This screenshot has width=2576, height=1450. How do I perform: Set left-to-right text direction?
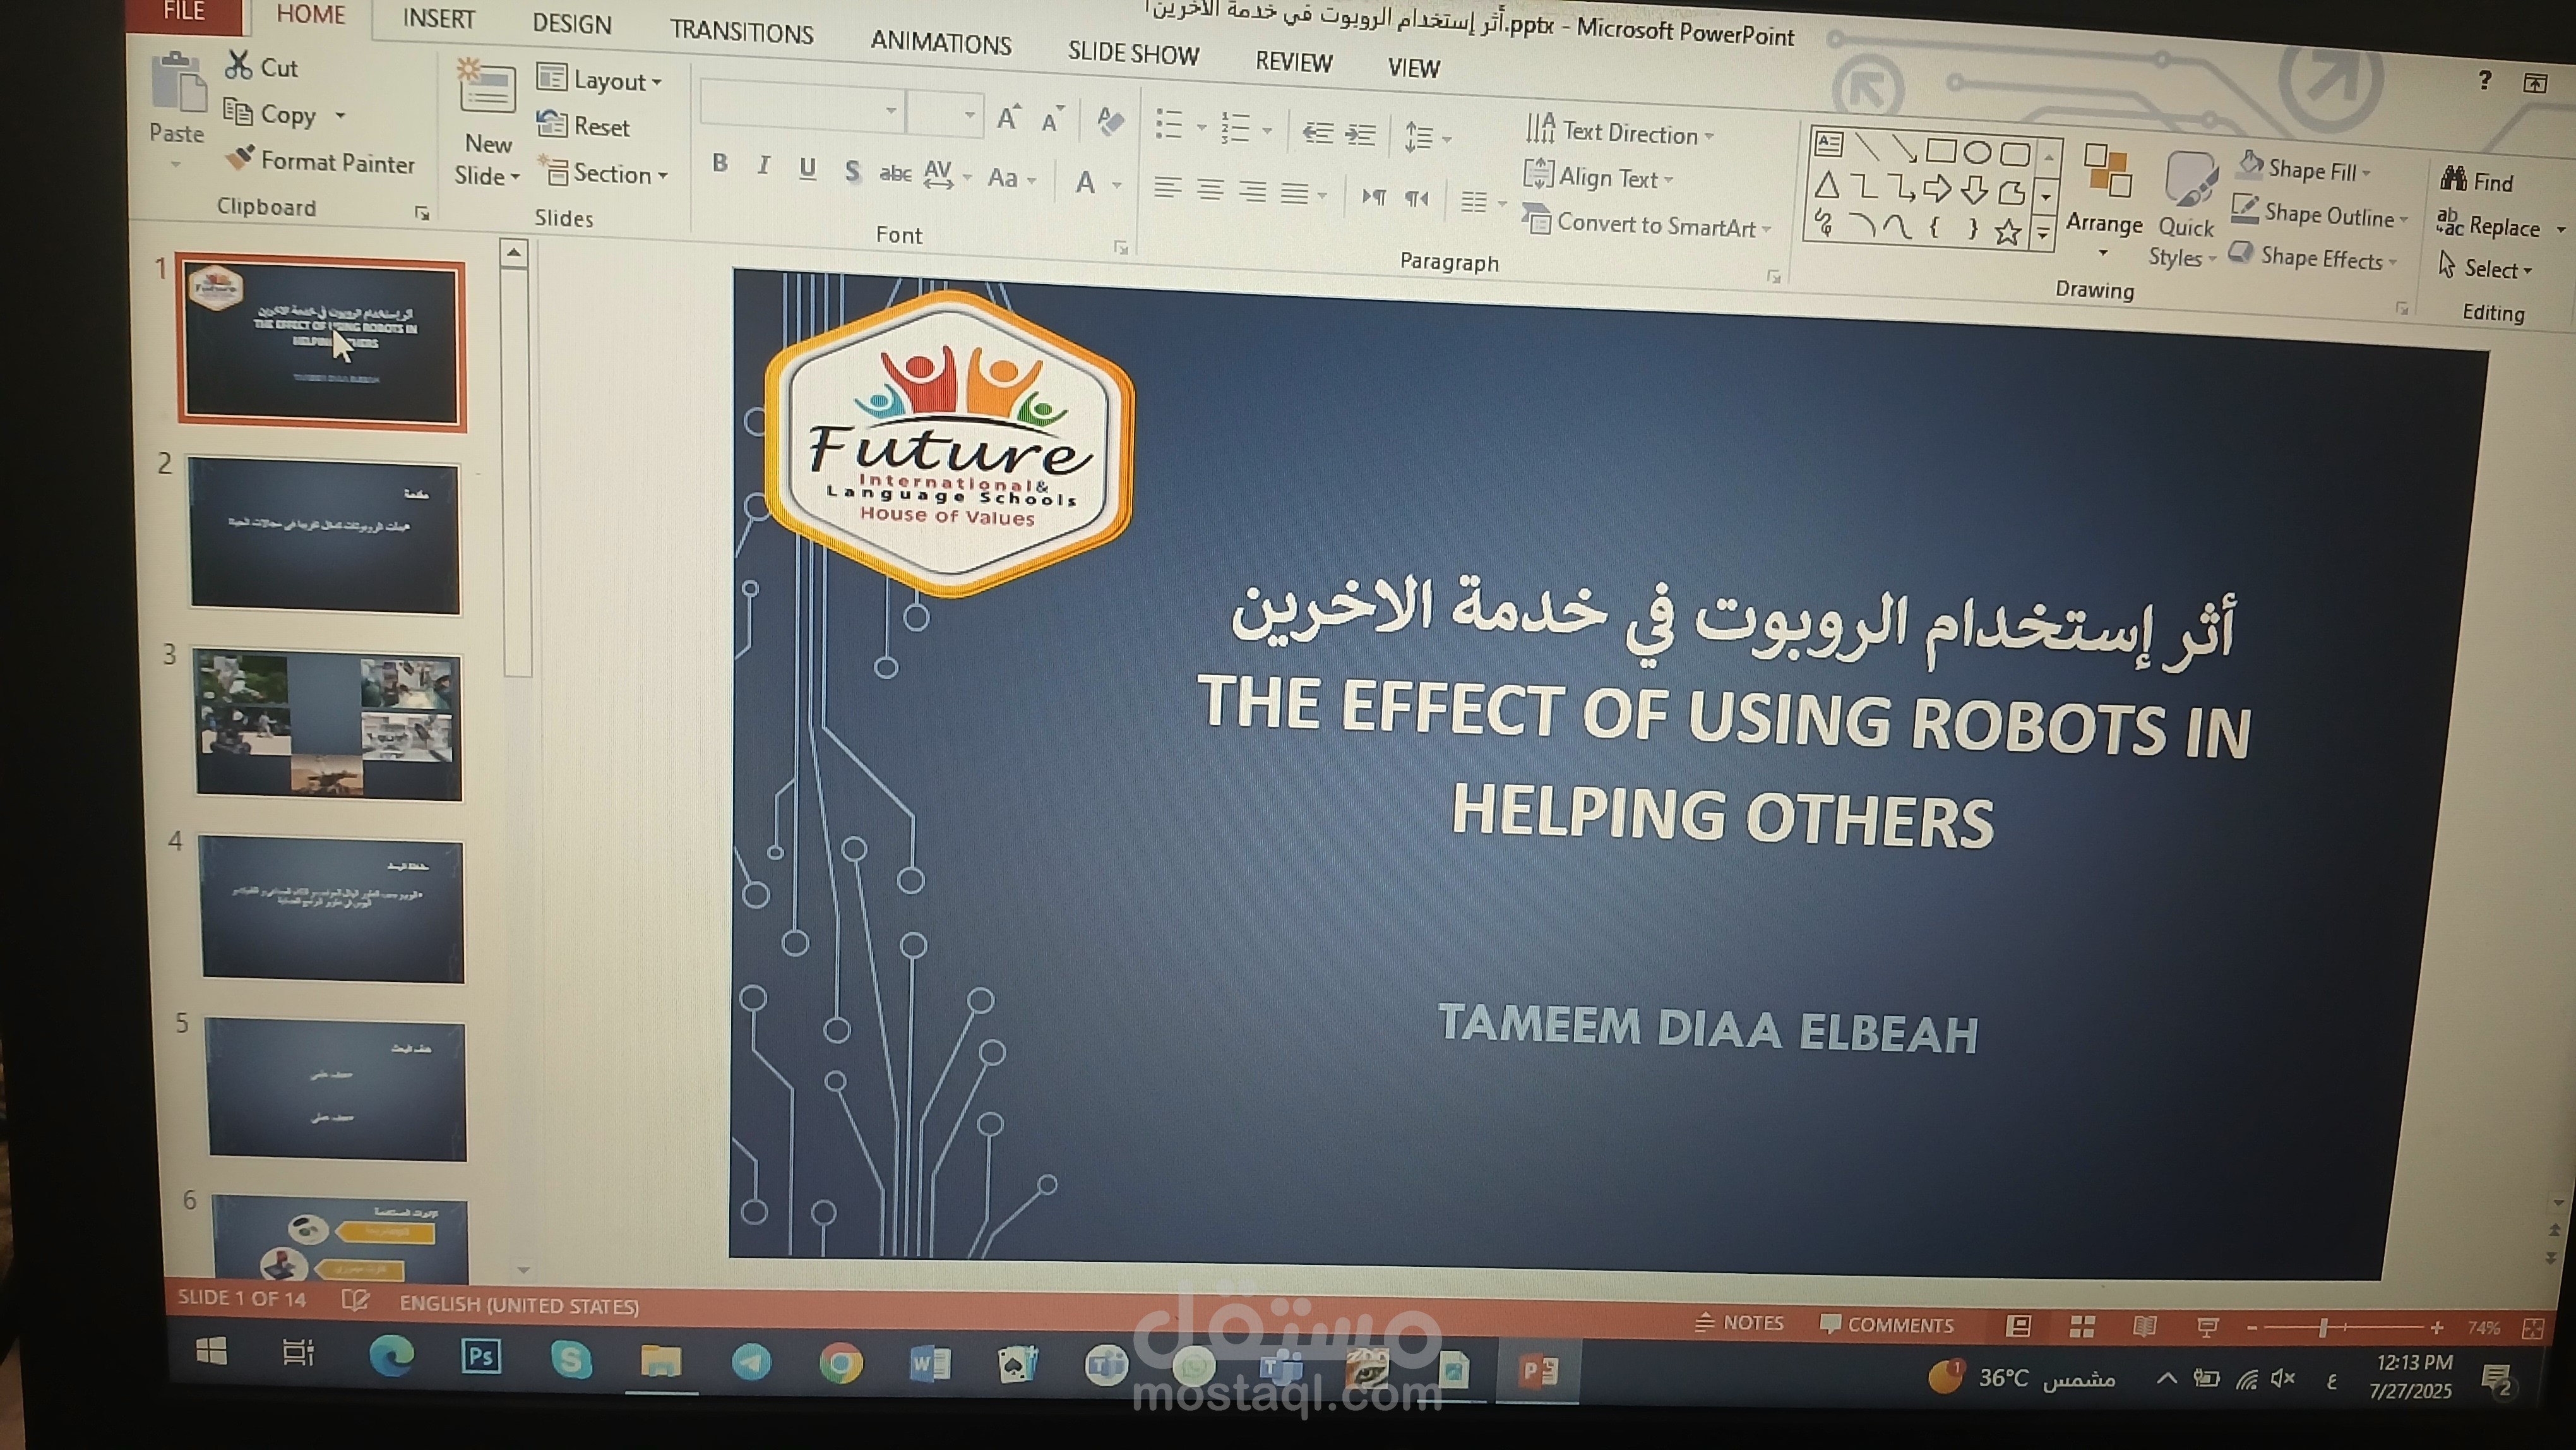pos(1374,196)
